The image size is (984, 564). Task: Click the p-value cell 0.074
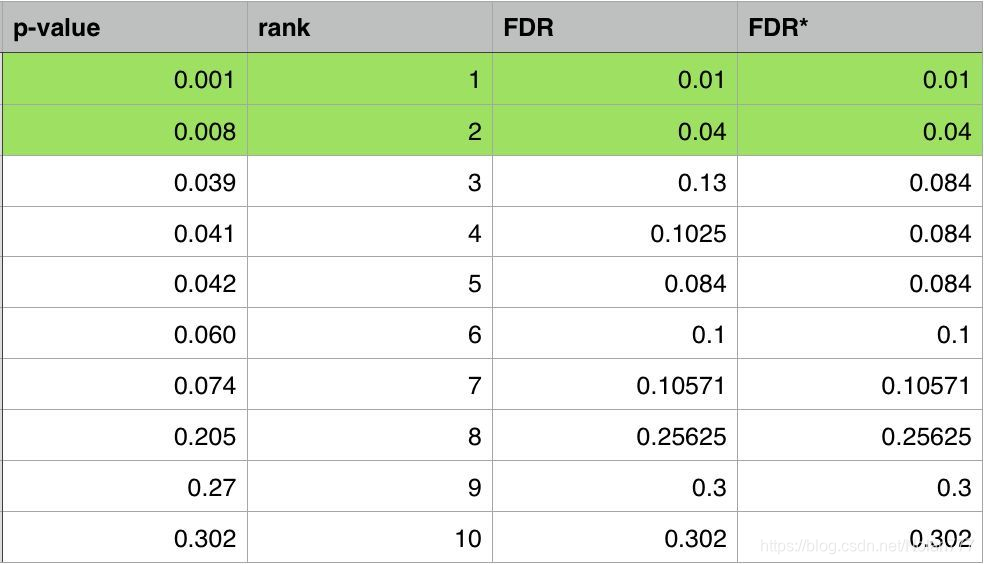pyautogui.click(x=125, y=385)
